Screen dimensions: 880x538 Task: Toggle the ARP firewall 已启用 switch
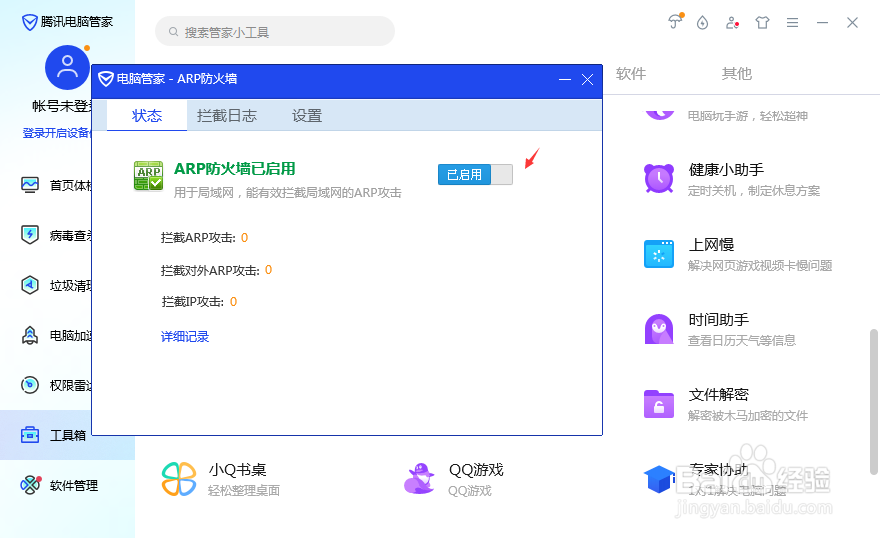click(x=475, y=174)
